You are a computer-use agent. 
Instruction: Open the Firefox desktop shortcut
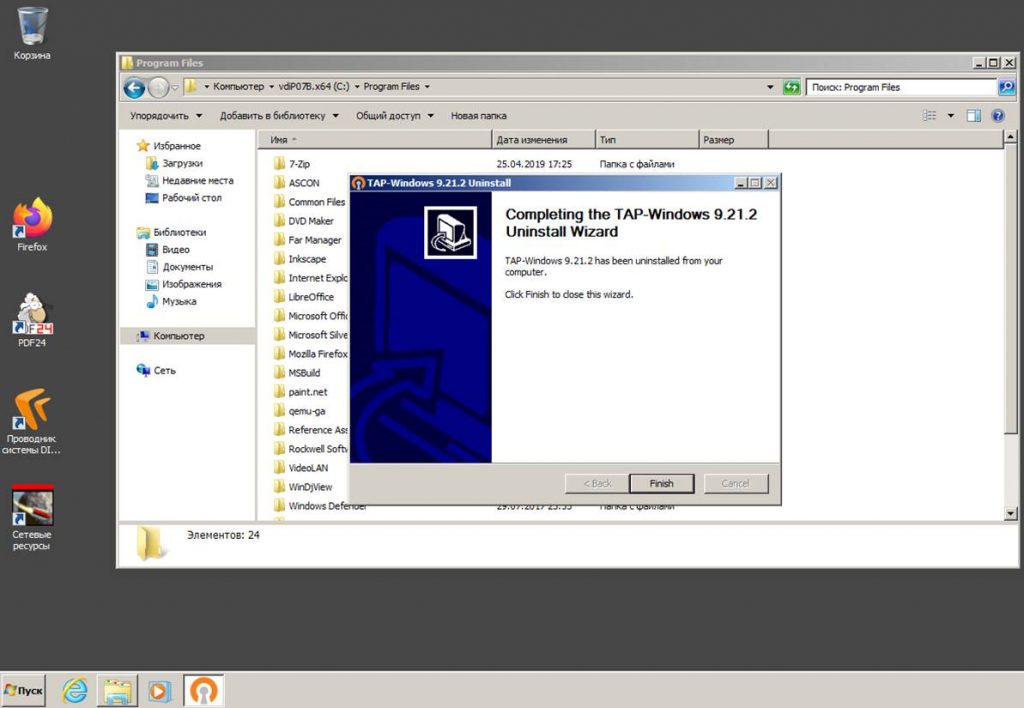click(x=32, y=224)
